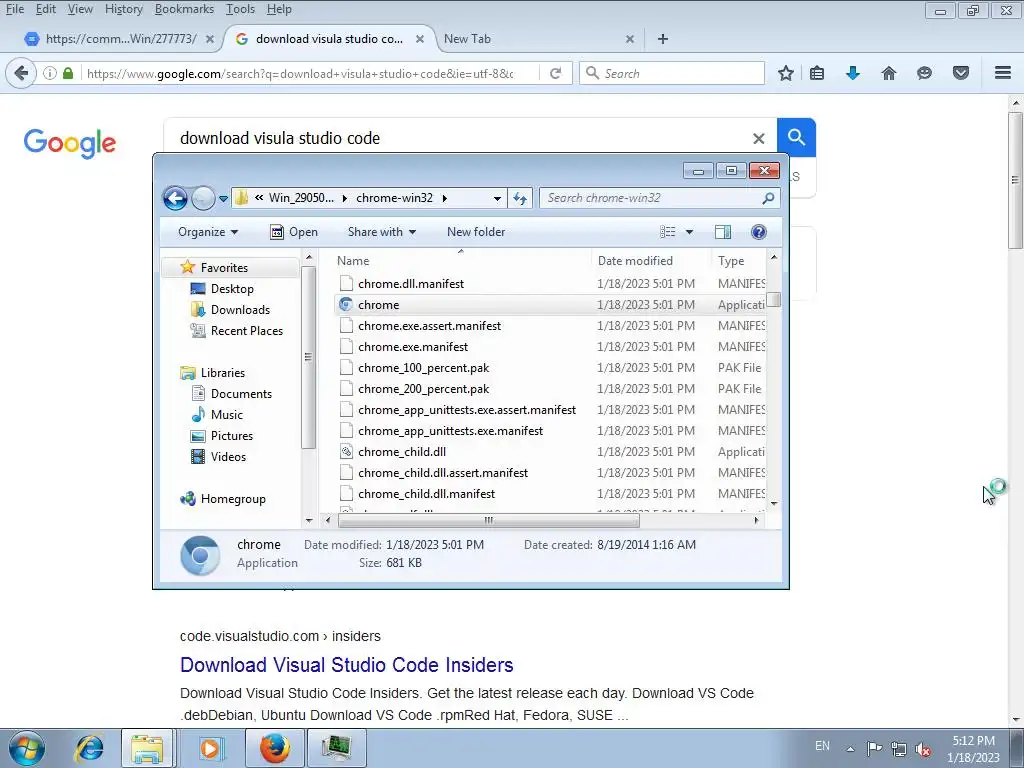
Task: Show site information icon in URL bar
Action: tap(50, 73)
